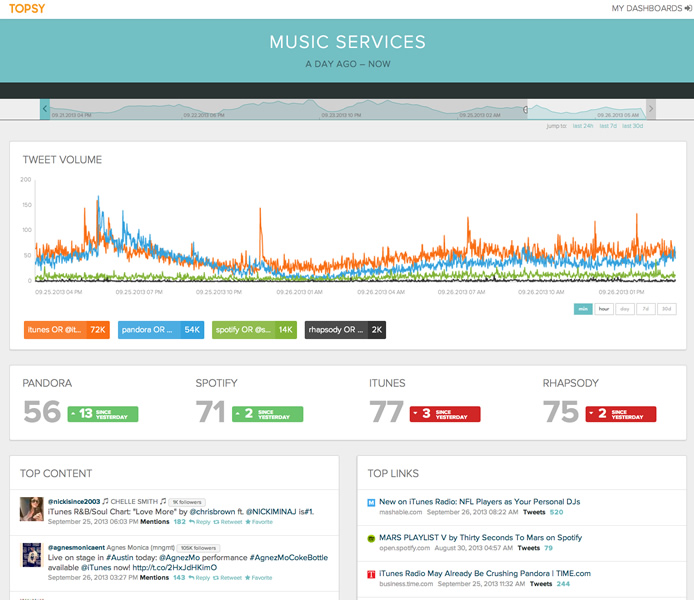The width and height of the screenshot is (694, 600).
Task: Open the #AgnezMoCokeBottle hashtag
Action: tap(289, 558)
